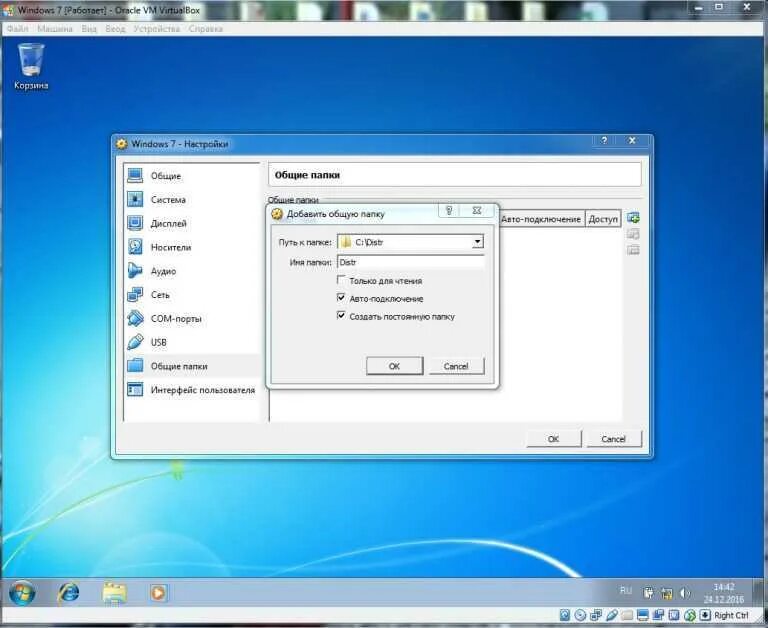The width and height of the screenshot is (768, 628).
Task: Click the hard disk status bar icon
Action: click(565, 615)
